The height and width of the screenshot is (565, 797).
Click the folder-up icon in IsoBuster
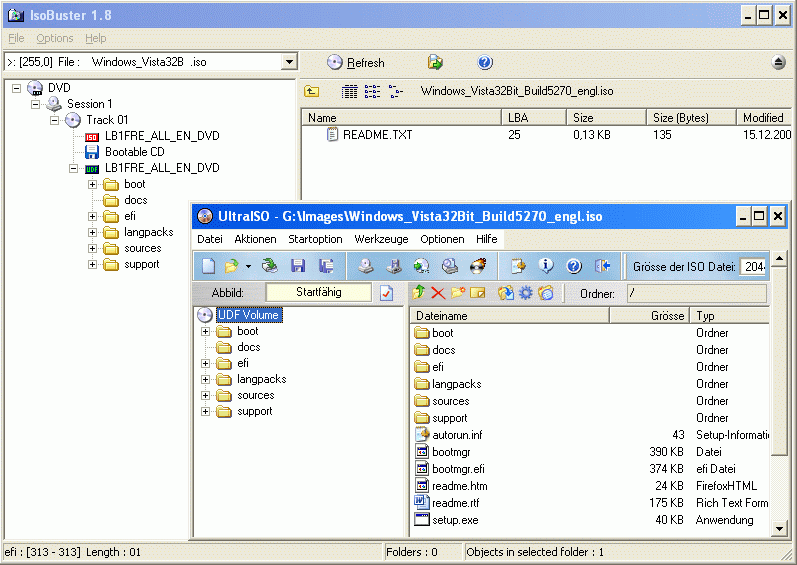pos(312,91)
